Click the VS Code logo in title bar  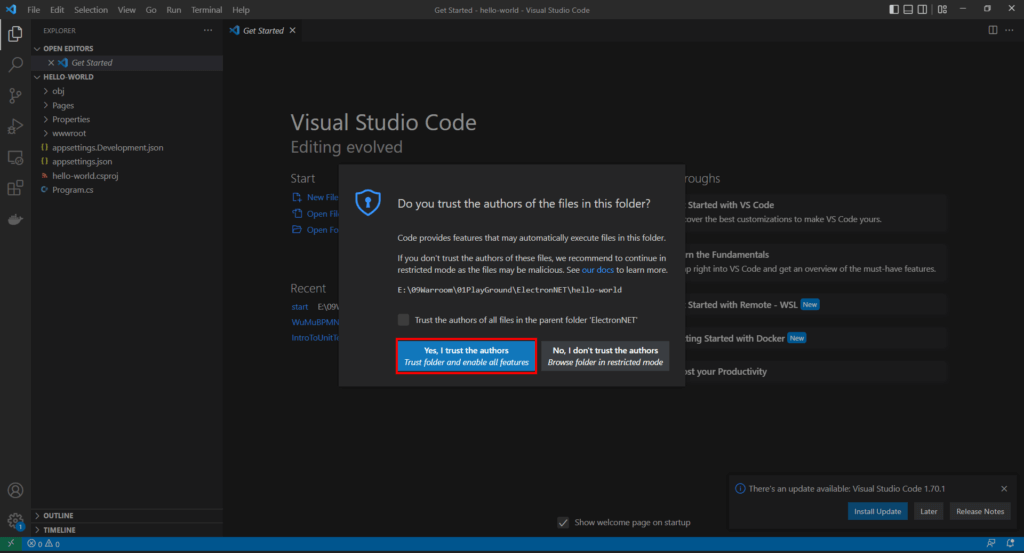tap(11, 10)
